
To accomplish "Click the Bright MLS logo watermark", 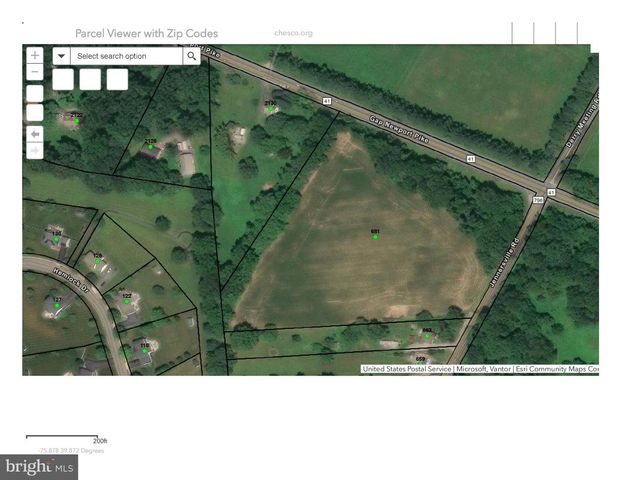I will click(40, 467).
